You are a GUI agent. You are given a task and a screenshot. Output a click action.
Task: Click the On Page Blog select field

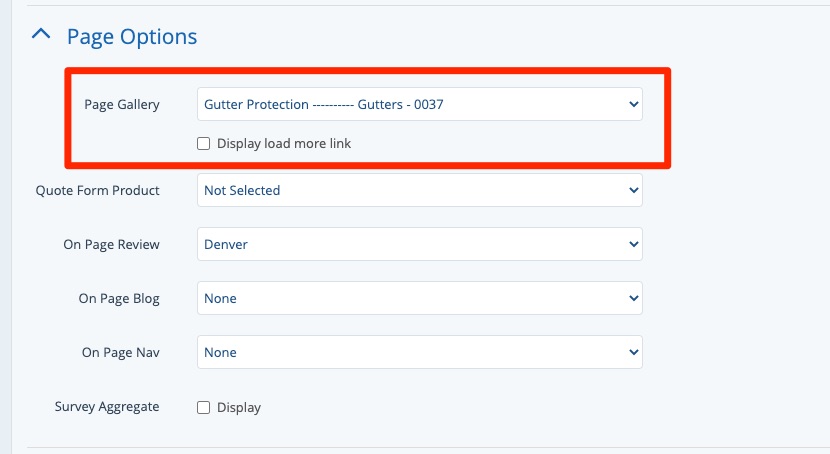[x=419, y=298]
